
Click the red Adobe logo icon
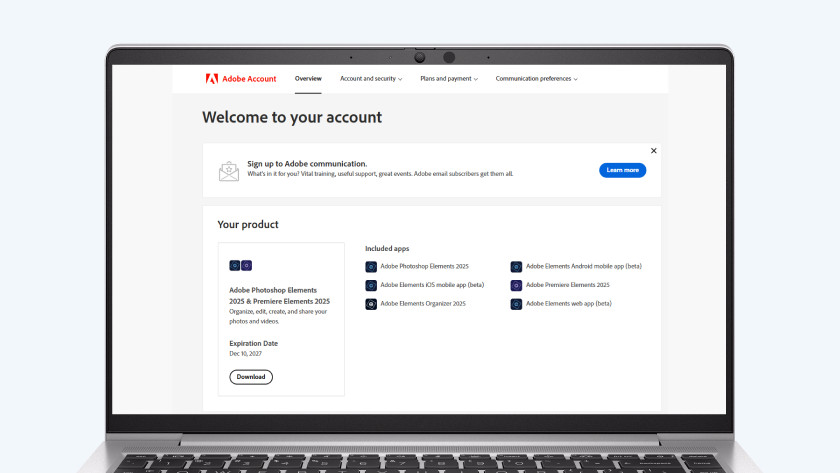coord(212,78)
